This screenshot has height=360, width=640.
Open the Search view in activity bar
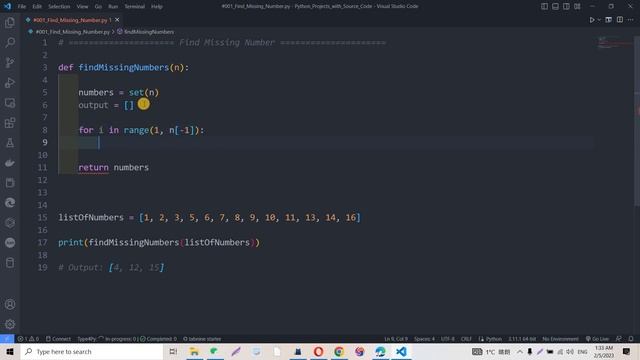click(x=10, y=42)
